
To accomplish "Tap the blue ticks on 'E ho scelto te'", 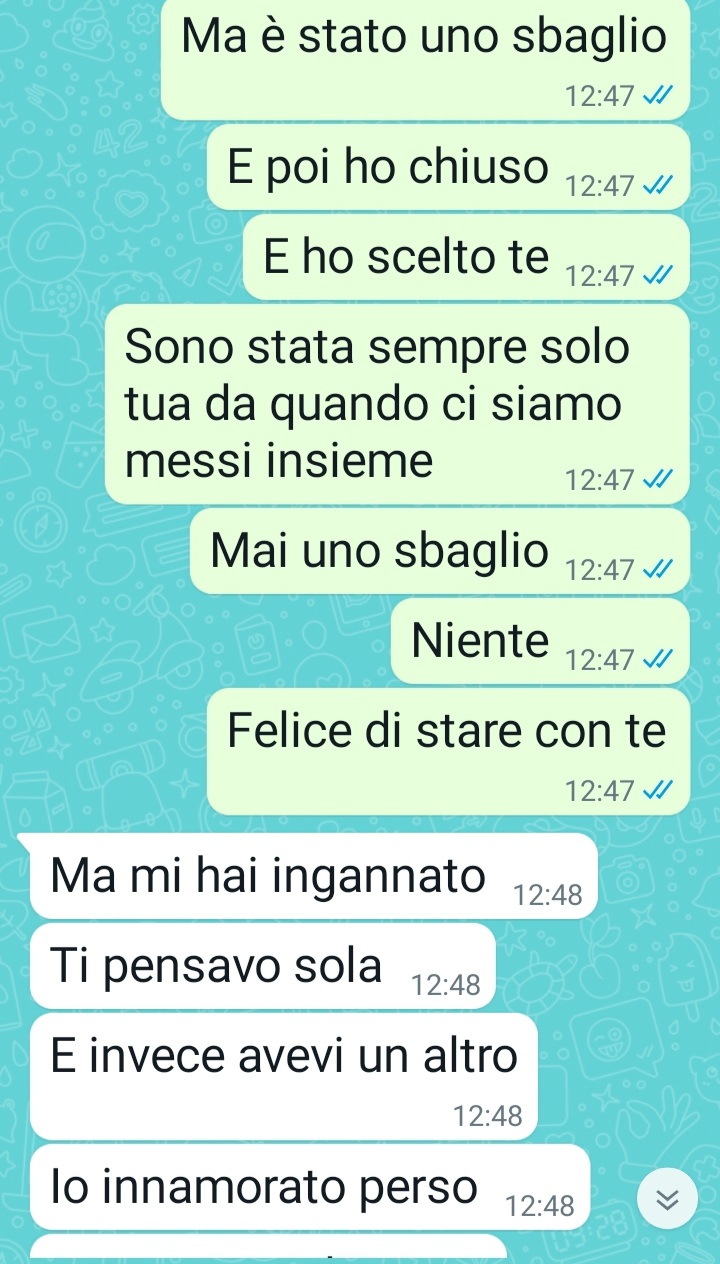I will point(658,277).
